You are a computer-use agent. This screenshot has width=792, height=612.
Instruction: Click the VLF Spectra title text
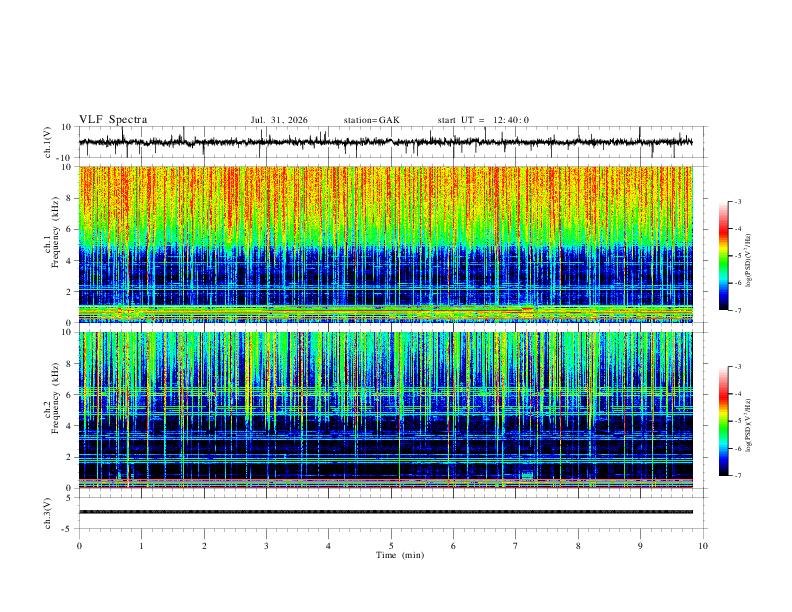pyautogui.click(x=113, y=120)
